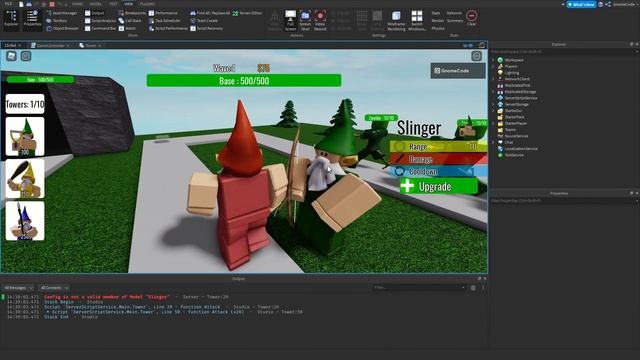Open Find All / Replace All

pyautogui.click(x=210, y=13)
